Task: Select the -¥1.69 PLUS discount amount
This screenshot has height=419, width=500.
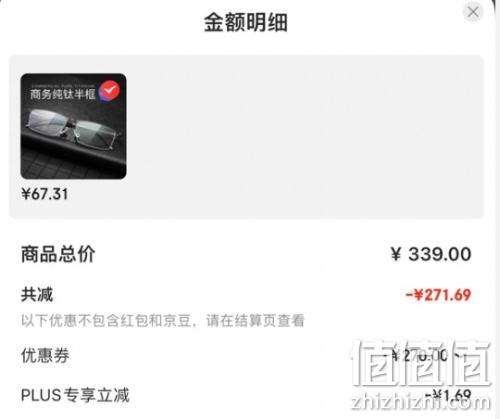Action: [x=448, y=395]
